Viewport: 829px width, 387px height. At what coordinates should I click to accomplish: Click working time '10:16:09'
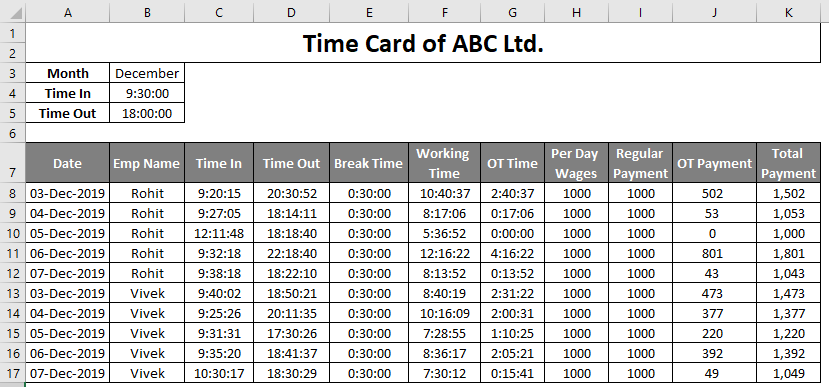point(444,314)
